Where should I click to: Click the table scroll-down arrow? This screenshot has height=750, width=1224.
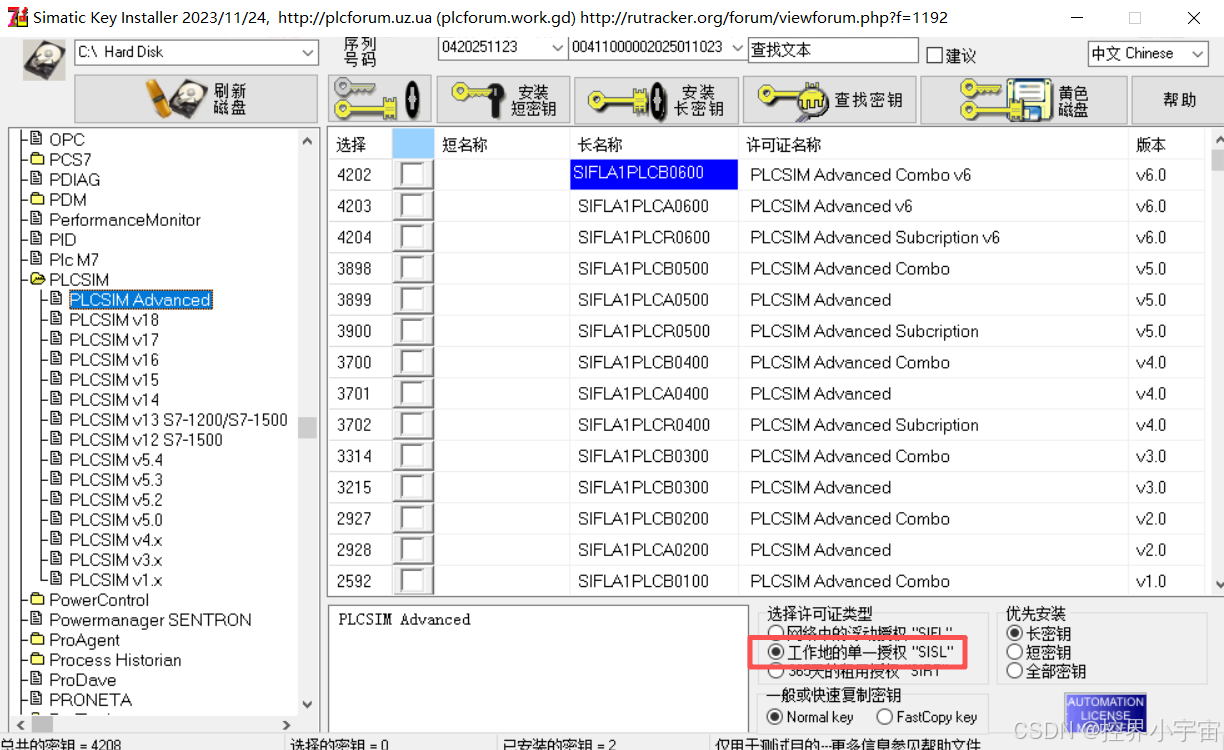(1217, 585)
